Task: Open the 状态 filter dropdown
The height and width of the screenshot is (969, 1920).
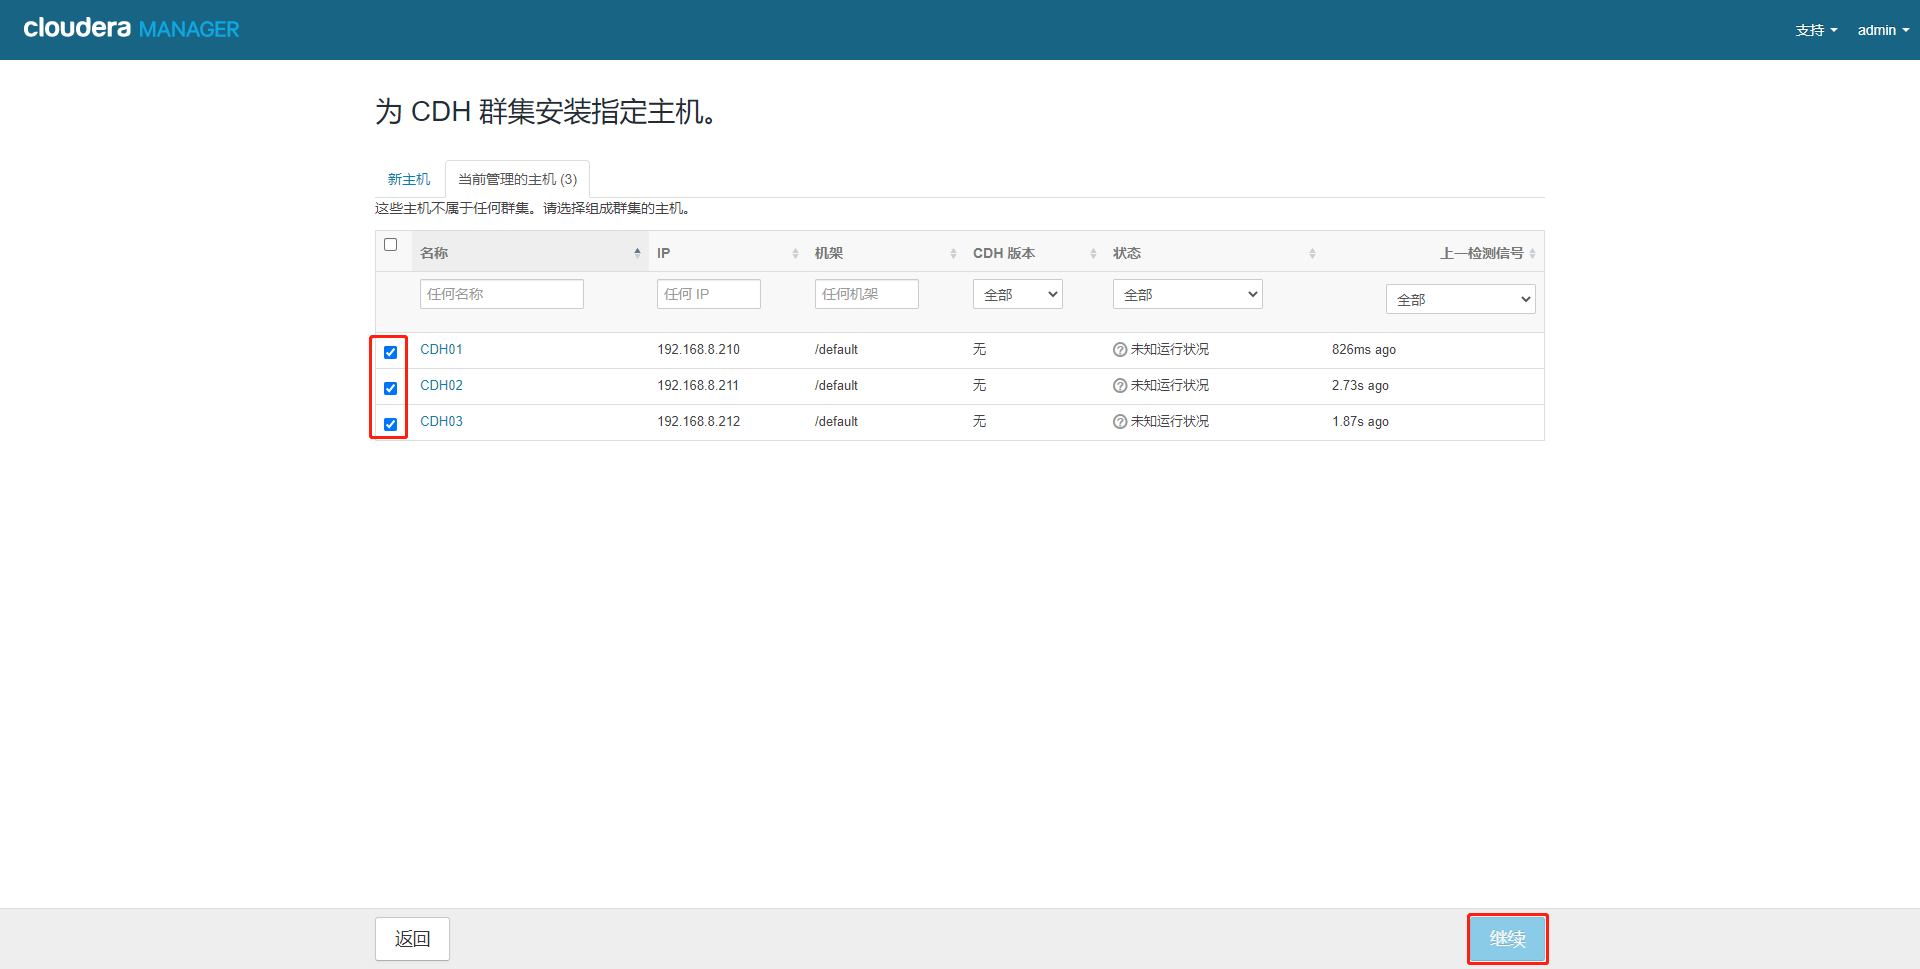Action: tap(1187, 294)
